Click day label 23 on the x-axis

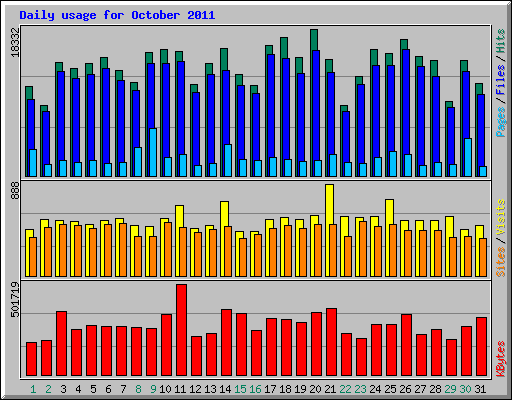click(360, 389)
